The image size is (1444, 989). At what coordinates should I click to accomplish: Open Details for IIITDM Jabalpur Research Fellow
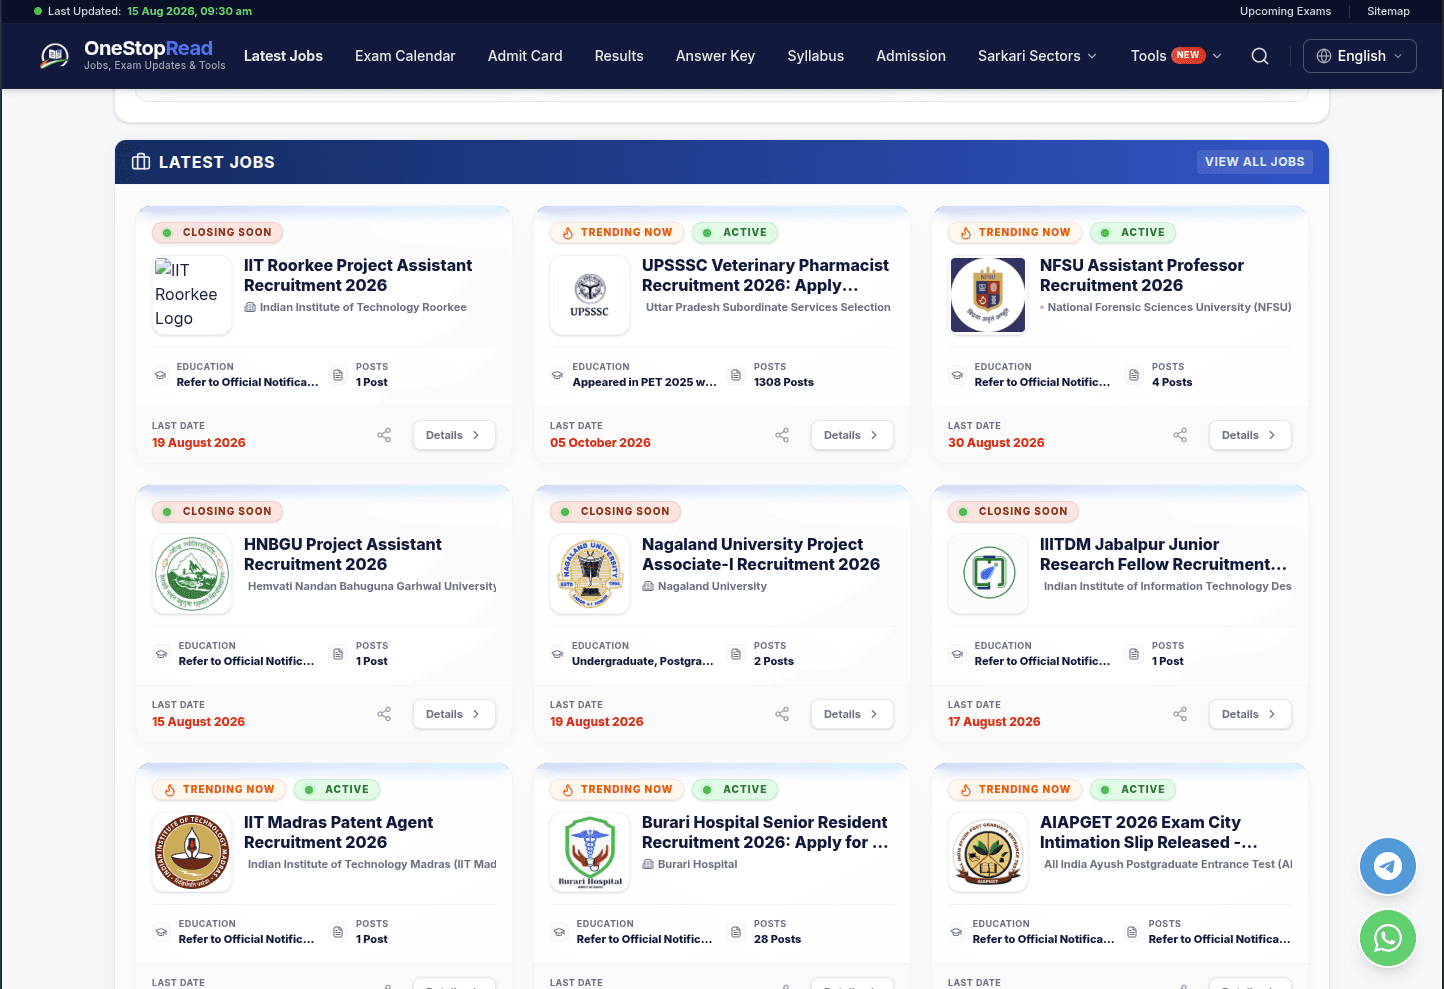click(x=1250, y=714)
